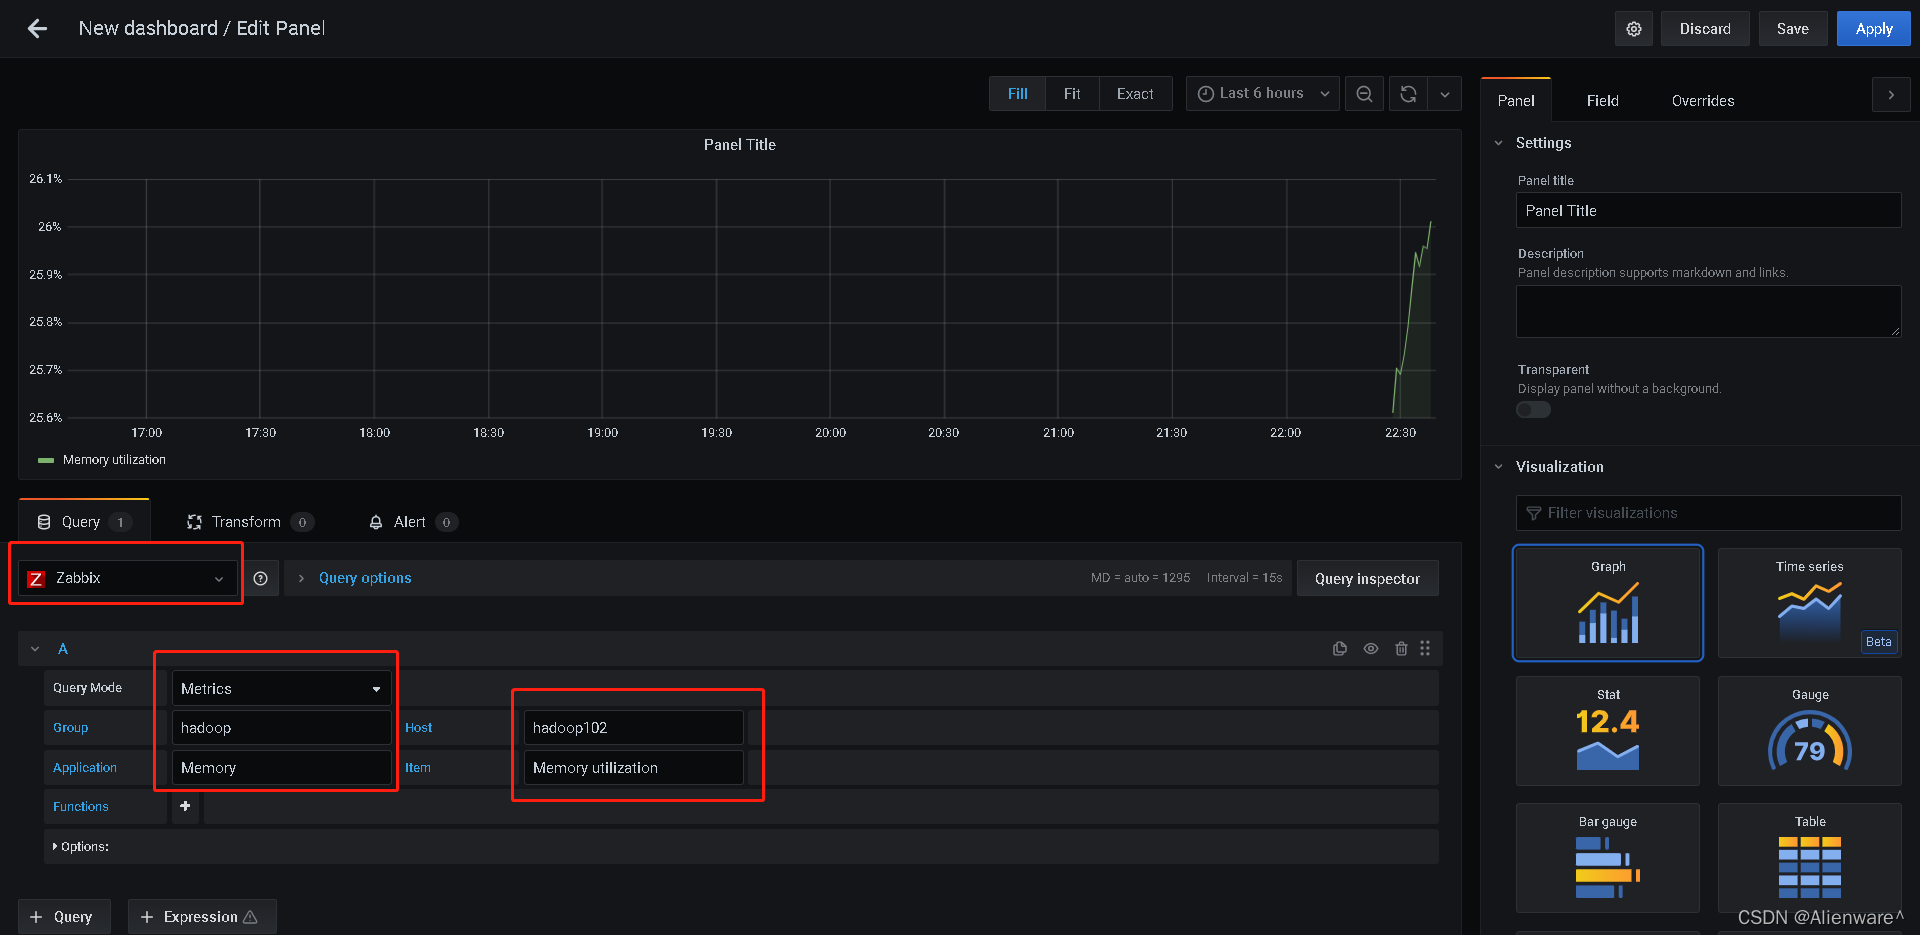Screen dimensions: 1920x935
Task: Click the Functions label
Action: [x=81, y=807]
